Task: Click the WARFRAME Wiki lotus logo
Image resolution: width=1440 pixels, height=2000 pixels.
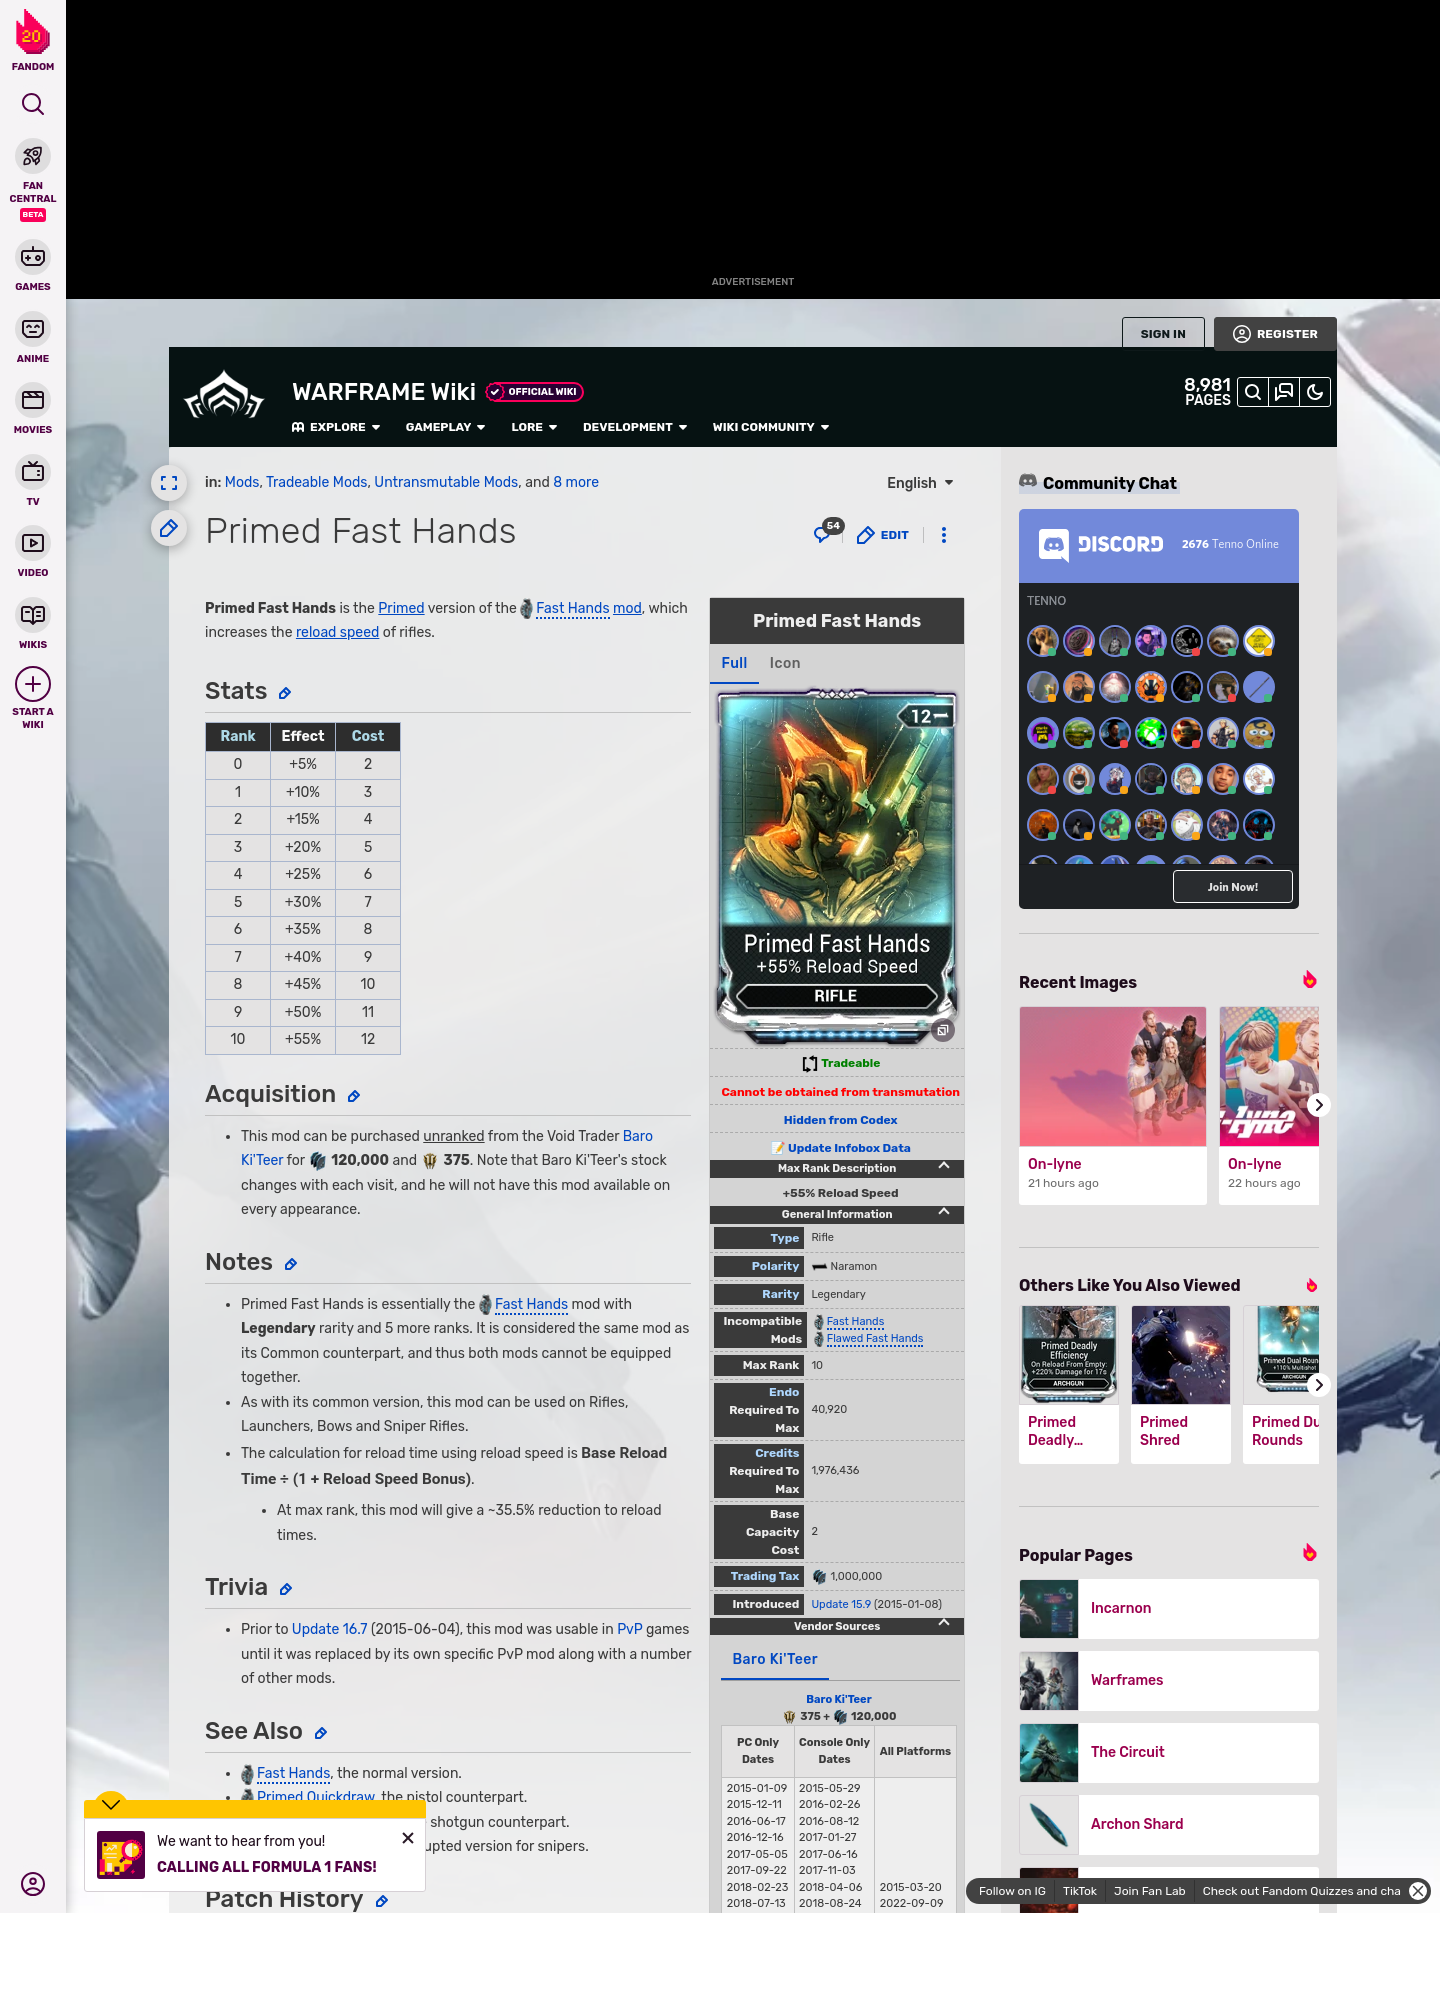Action: point(224,395)
